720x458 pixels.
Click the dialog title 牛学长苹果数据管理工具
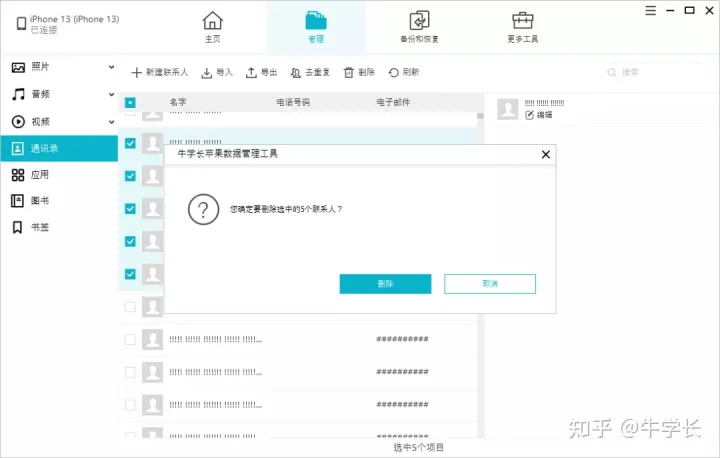tap(228, 154)
